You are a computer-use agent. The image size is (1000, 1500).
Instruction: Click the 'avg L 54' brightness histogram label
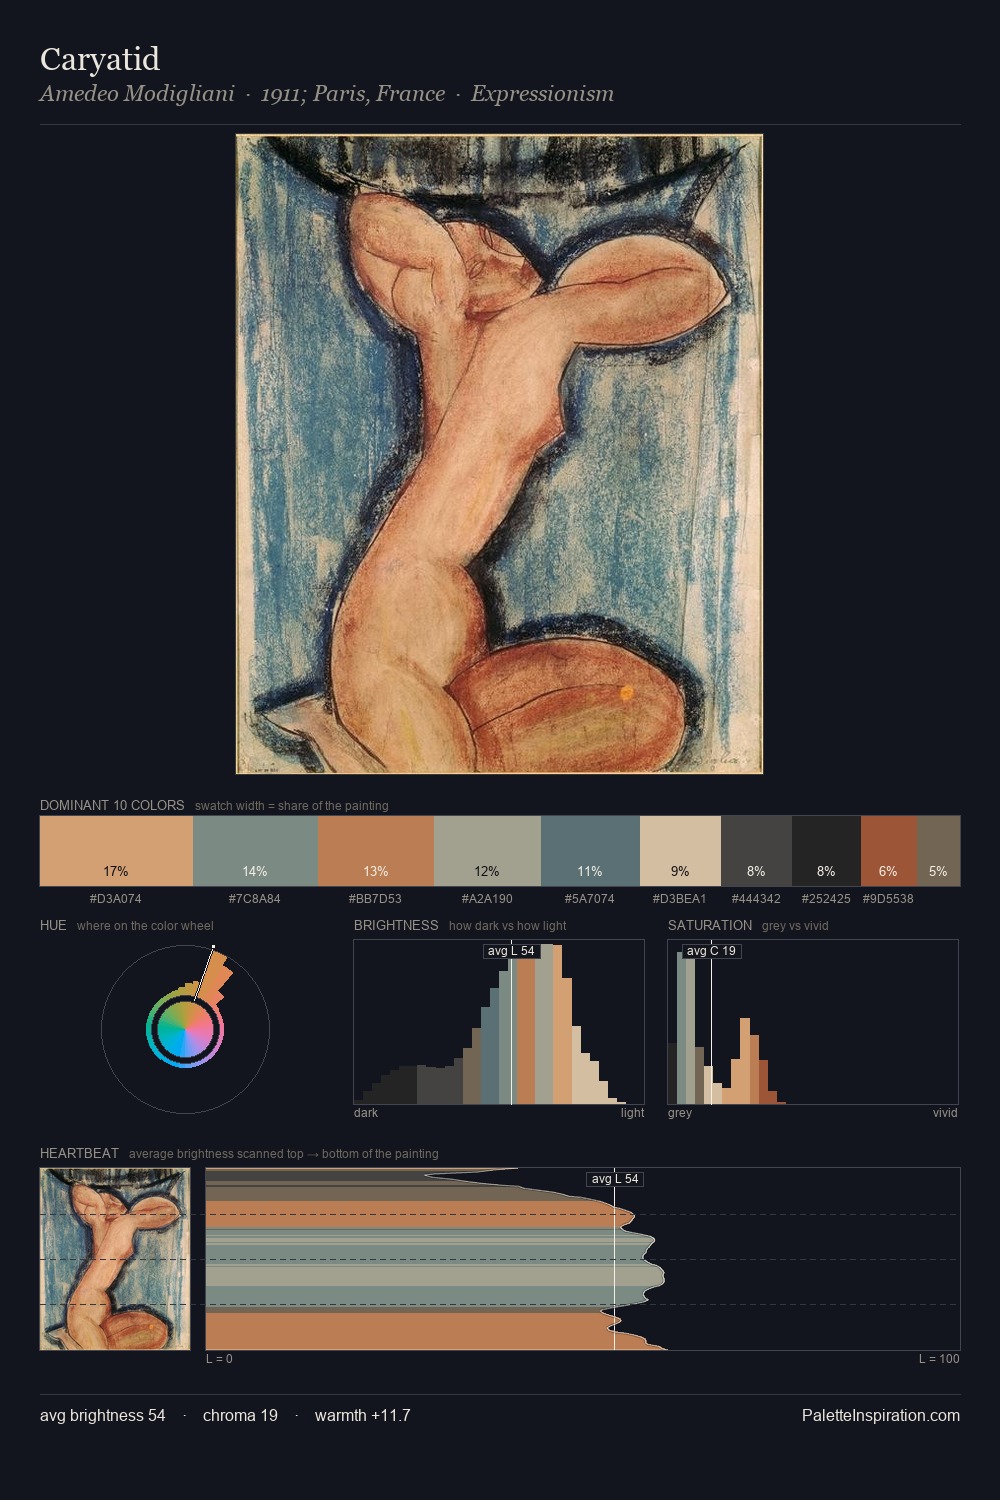click(511, 951)
